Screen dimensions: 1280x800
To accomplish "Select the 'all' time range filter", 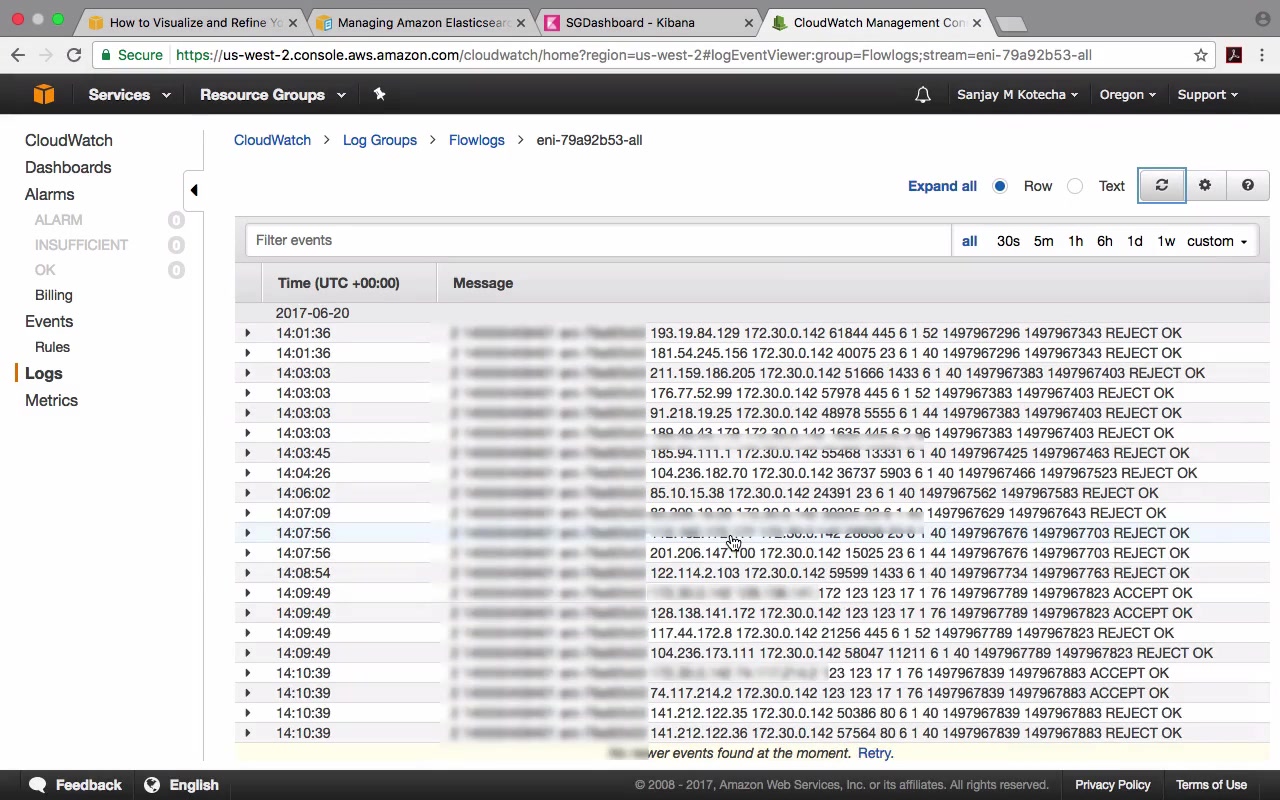I will (x=969, y=241).
